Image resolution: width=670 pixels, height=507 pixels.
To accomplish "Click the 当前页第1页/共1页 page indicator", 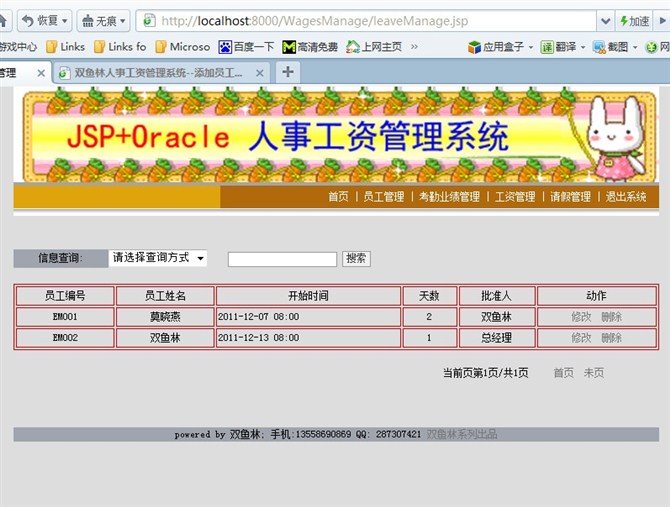I will pos(485,373).
